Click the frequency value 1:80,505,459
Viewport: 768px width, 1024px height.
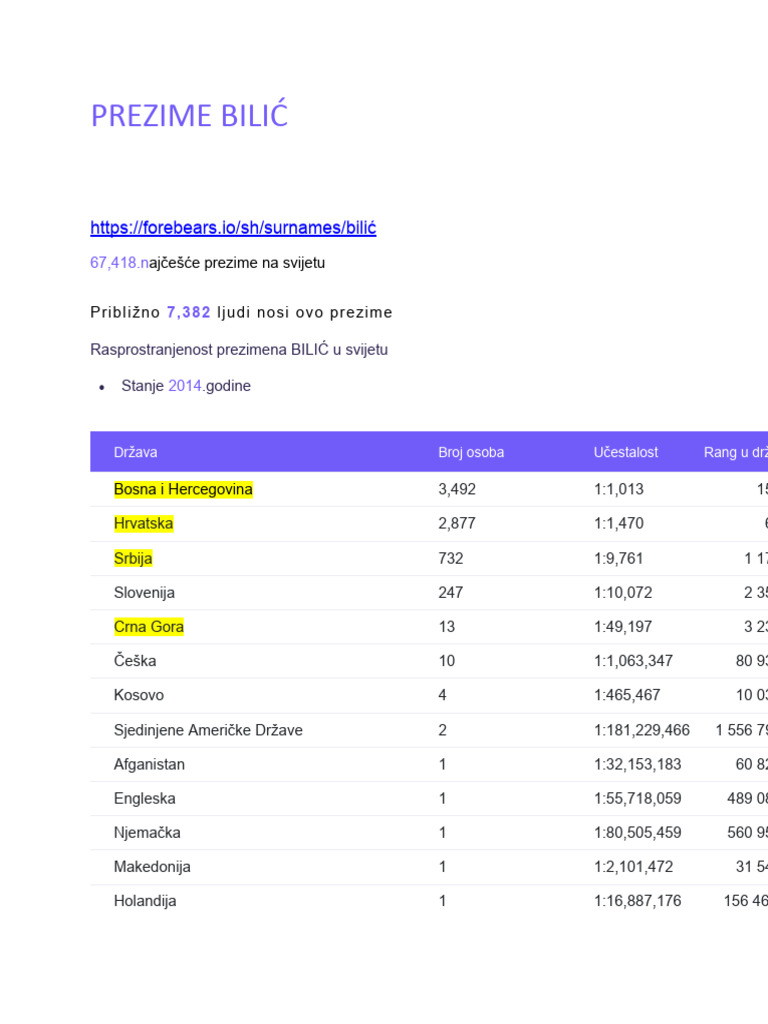coord(637,833)
